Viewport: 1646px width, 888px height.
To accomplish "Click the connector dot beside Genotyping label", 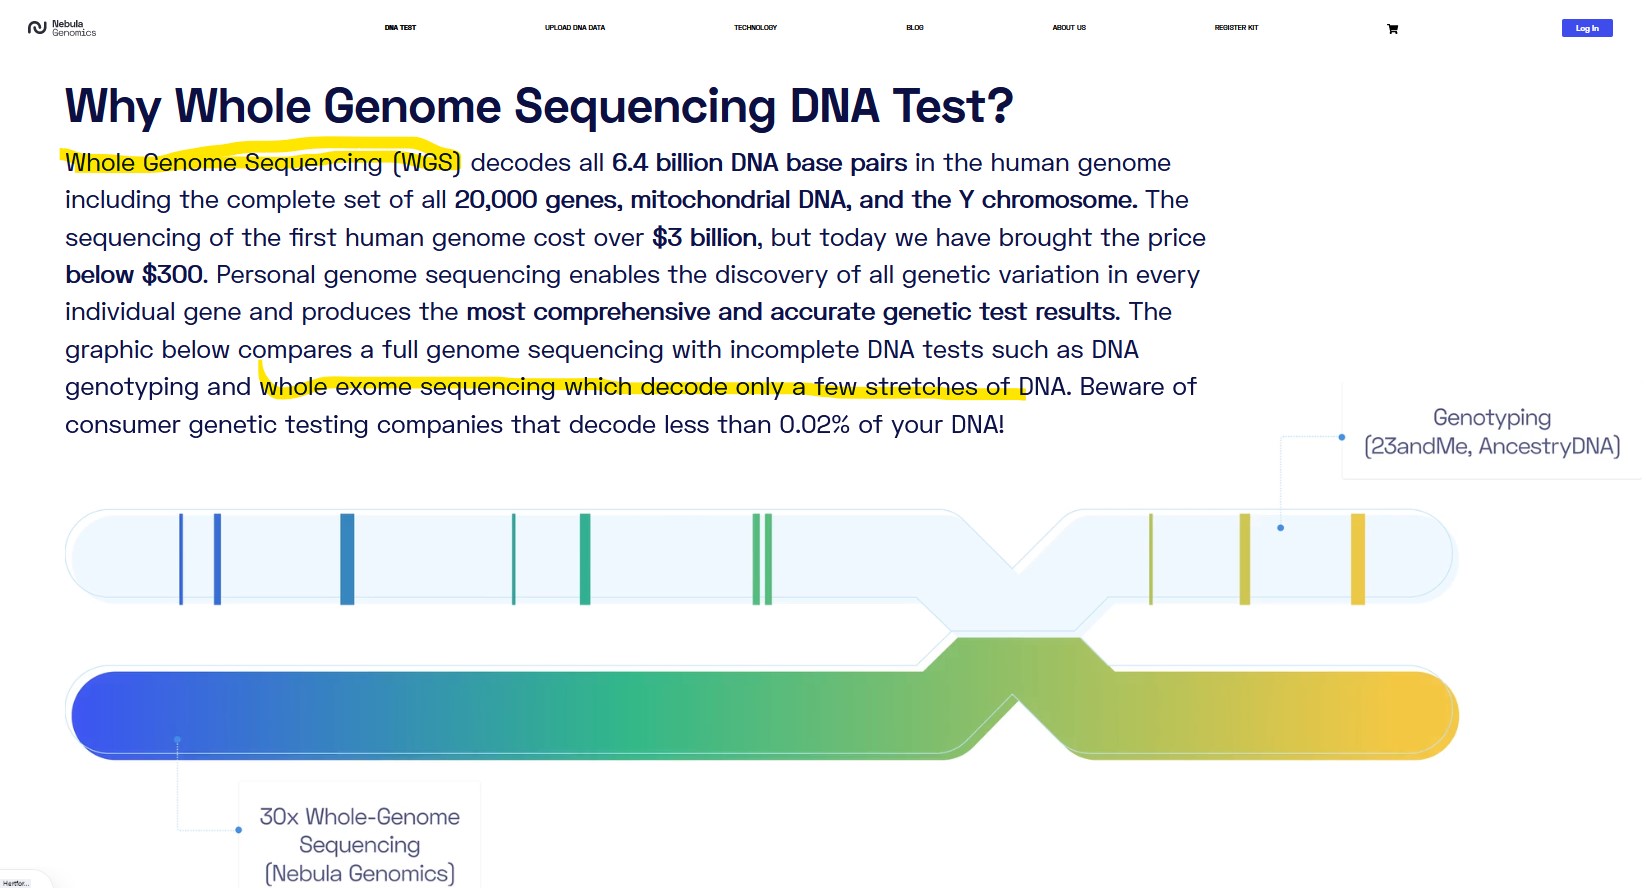I will pyautogui.click(x=1342, y=437).
